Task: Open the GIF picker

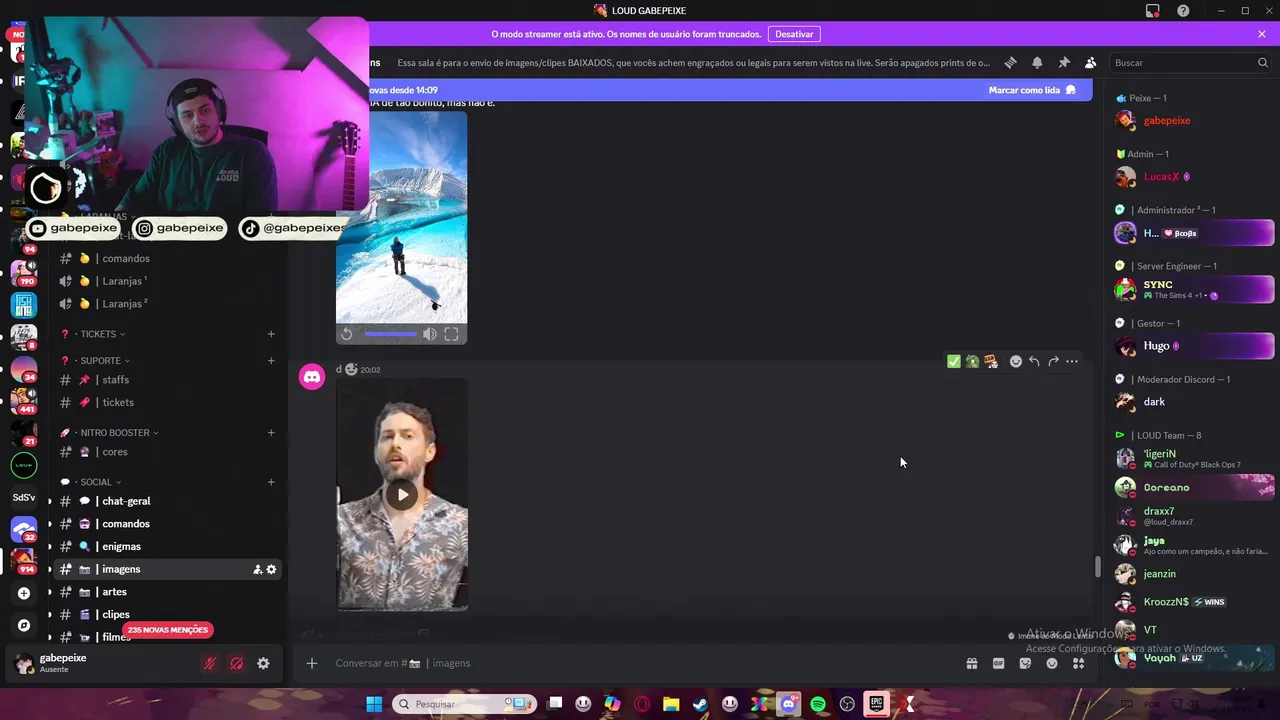Action: [998, 663]
